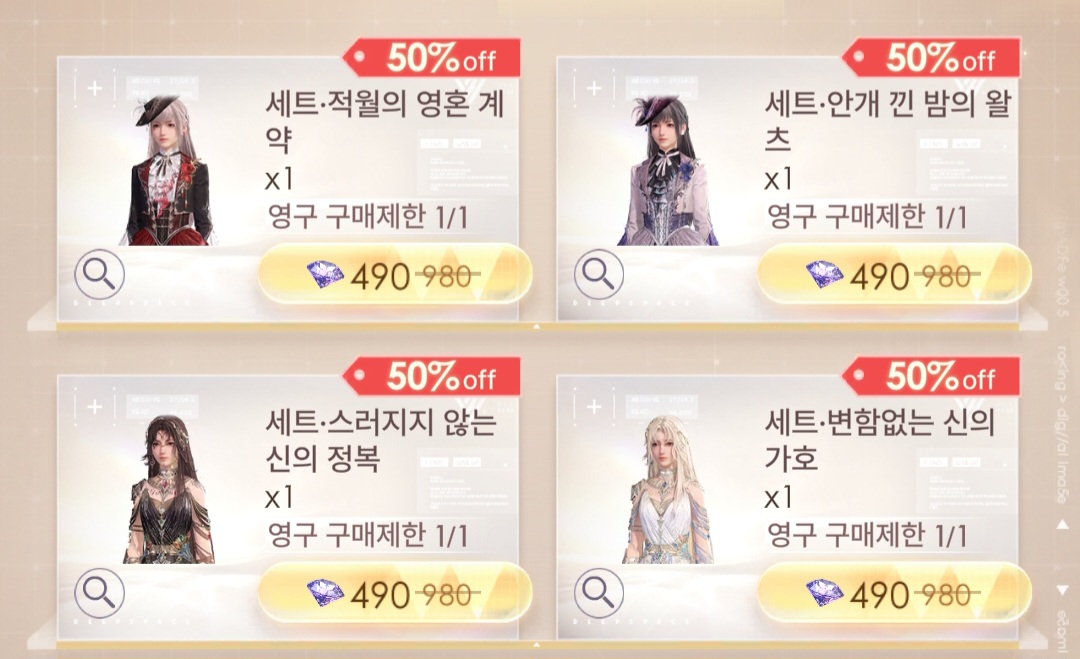The width and height of the screenshot is (1080, 659).
Task: Buy 변함없는 신의 가호 set for 490 diamonds
Action: coord(894,593)
